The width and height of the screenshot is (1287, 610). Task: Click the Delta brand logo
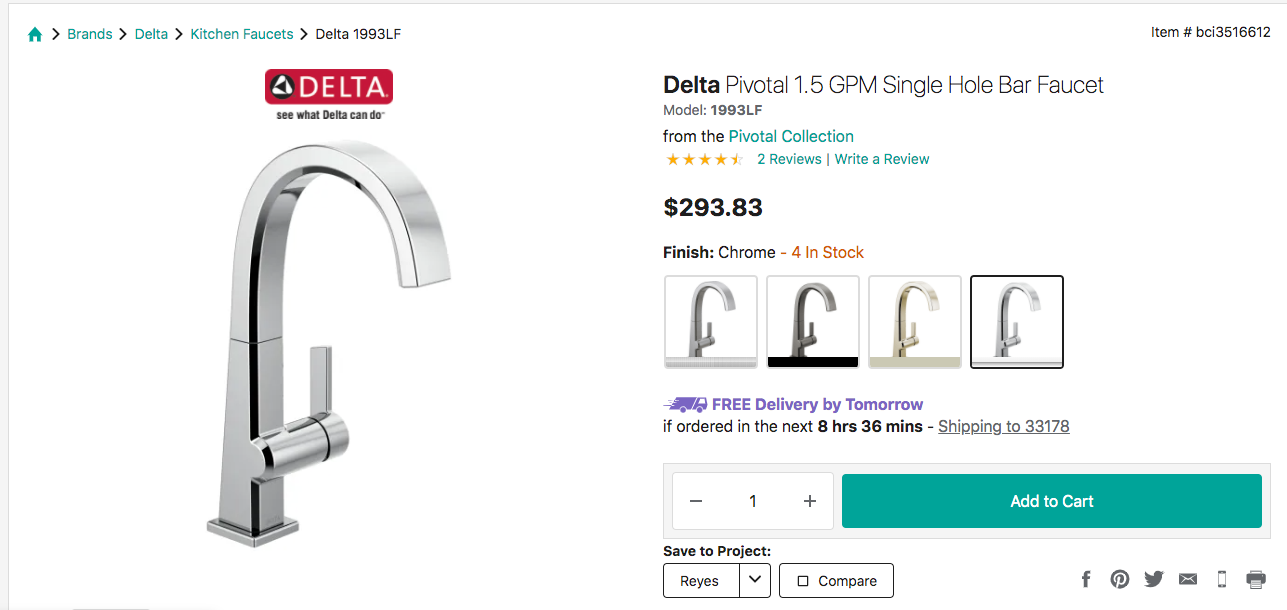click(328, 88)
